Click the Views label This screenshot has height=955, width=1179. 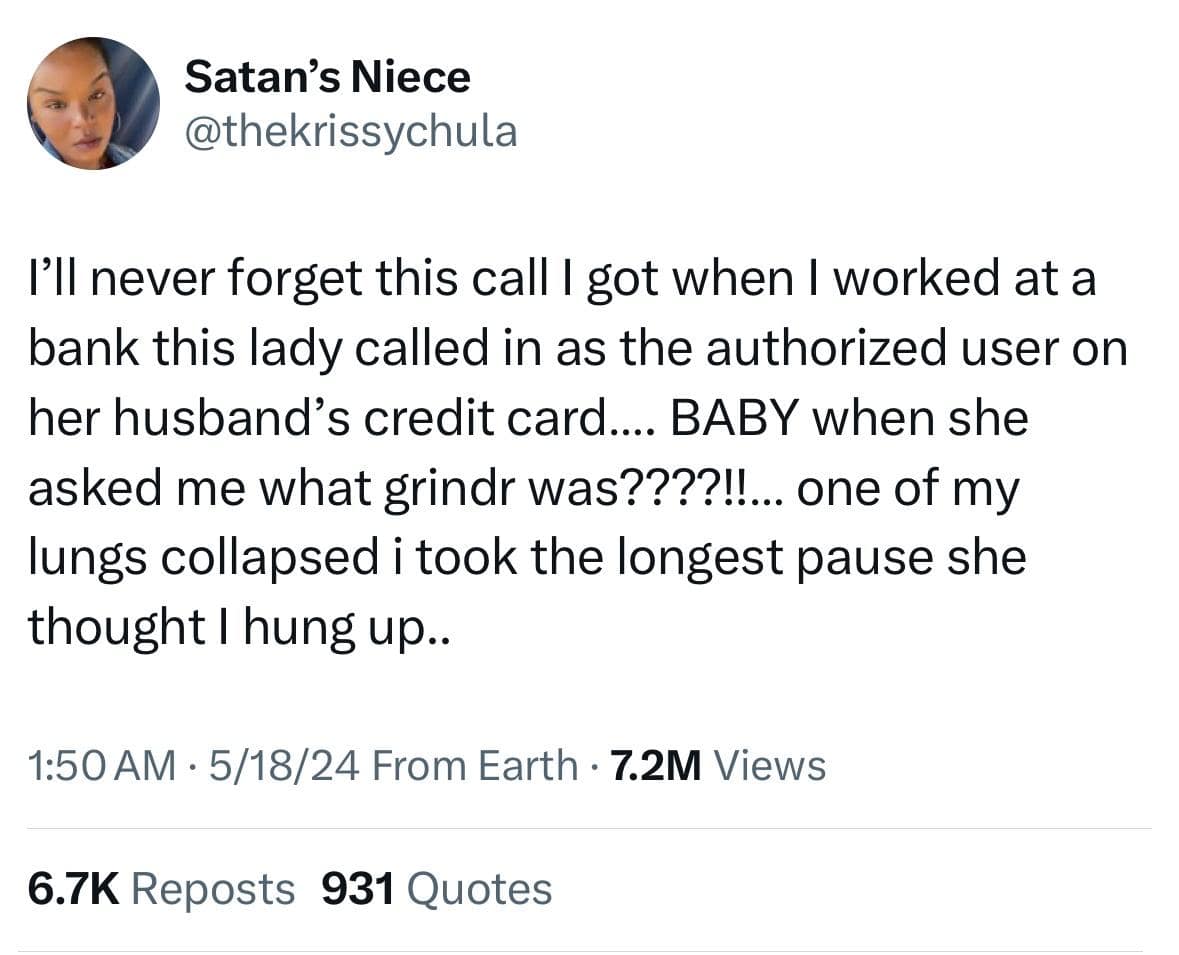771,765
